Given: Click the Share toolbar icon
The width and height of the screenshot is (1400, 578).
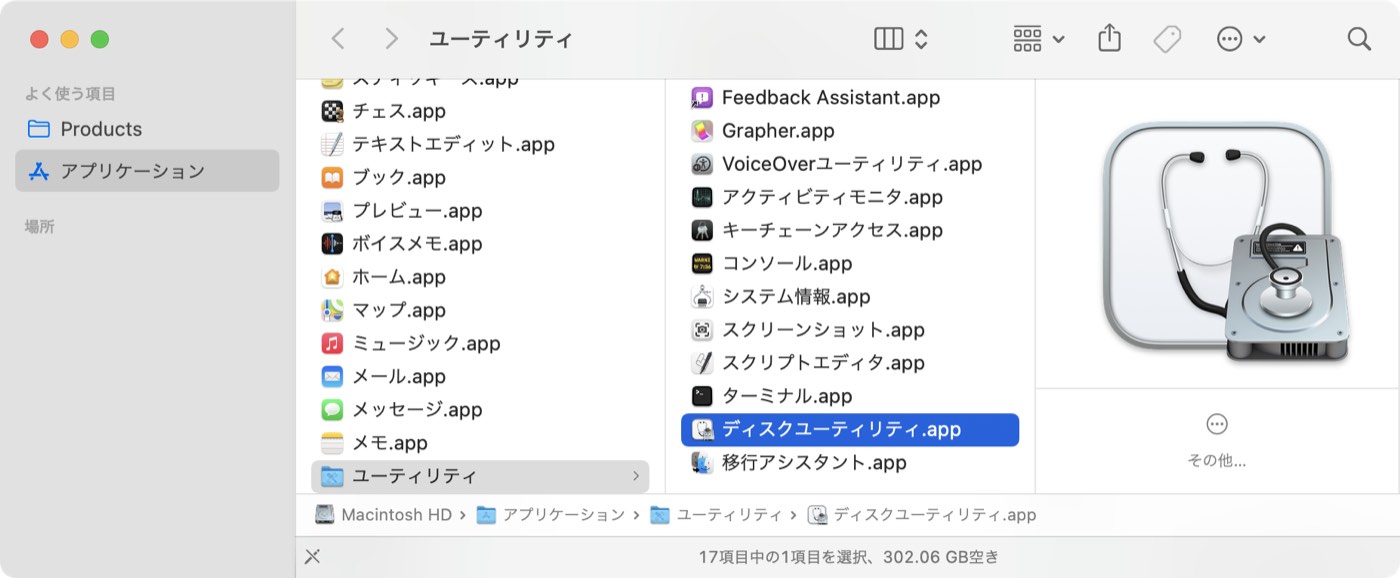Looking at the screenshot, I should point(1108,39).
